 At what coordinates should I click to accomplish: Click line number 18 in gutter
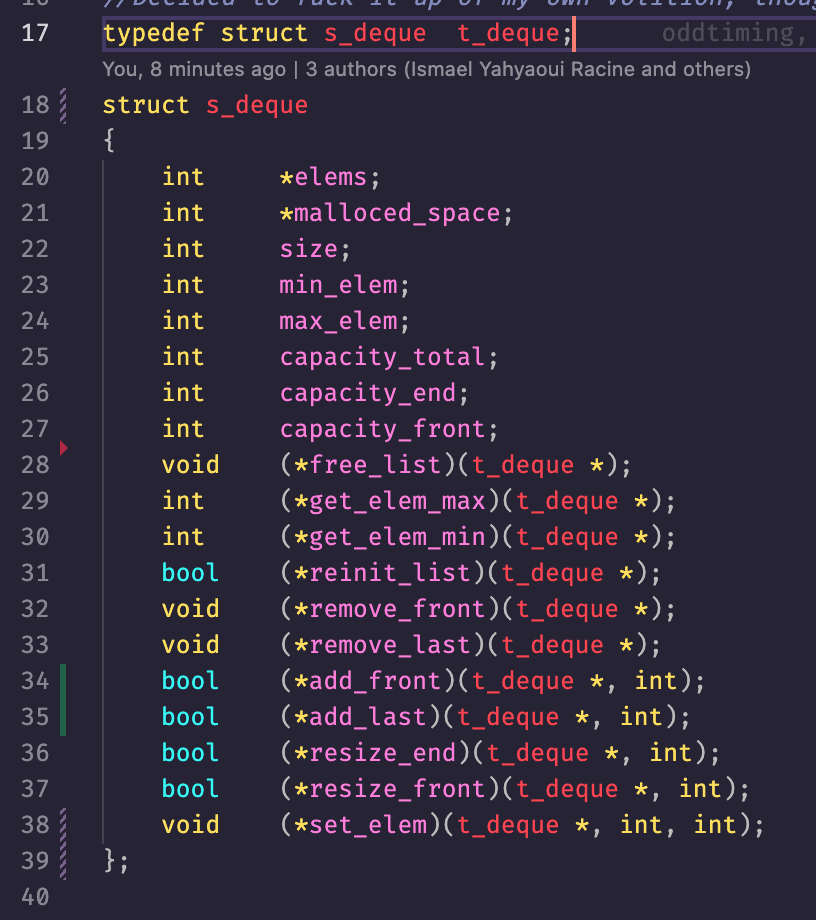[35, 105]
